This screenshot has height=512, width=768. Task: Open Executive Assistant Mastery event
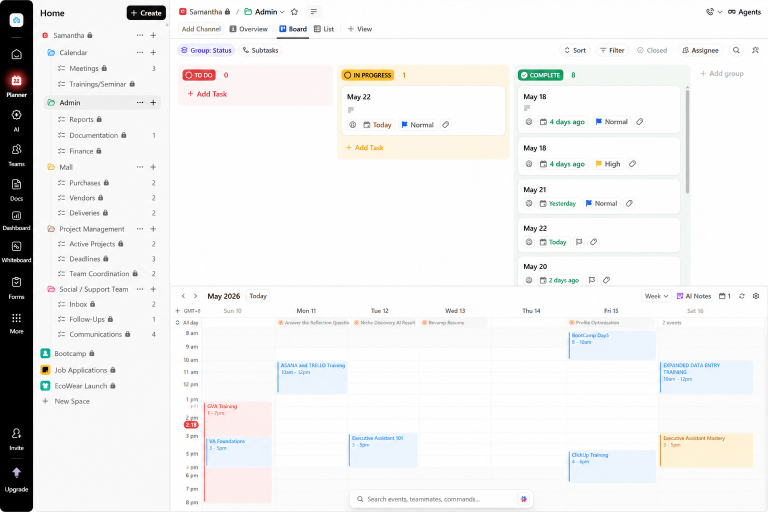point(706,450)
